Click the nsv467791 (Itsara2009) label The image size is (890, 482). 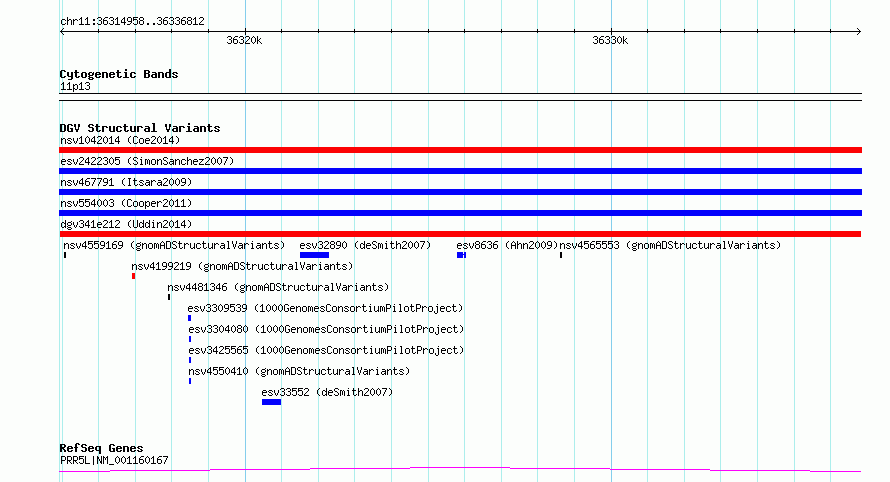pyautogui.click(x=126, y=182)
